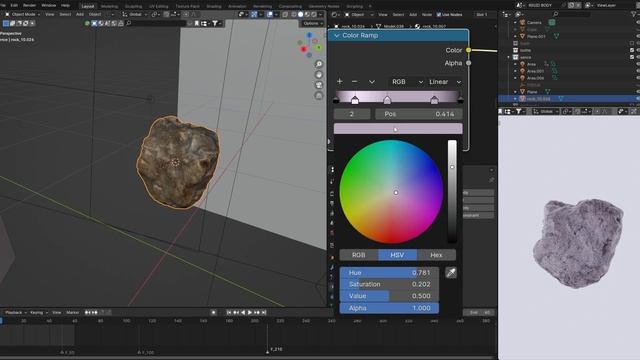
Task: Jump to the first frame button
Action: coord(229,312)
